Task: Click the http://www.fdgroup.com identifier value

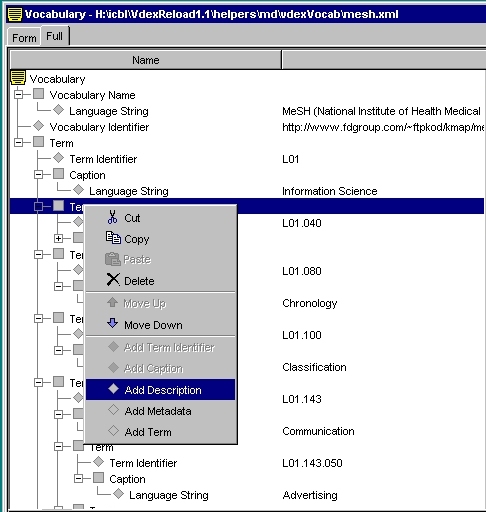Action: click(x=383, y=127)
